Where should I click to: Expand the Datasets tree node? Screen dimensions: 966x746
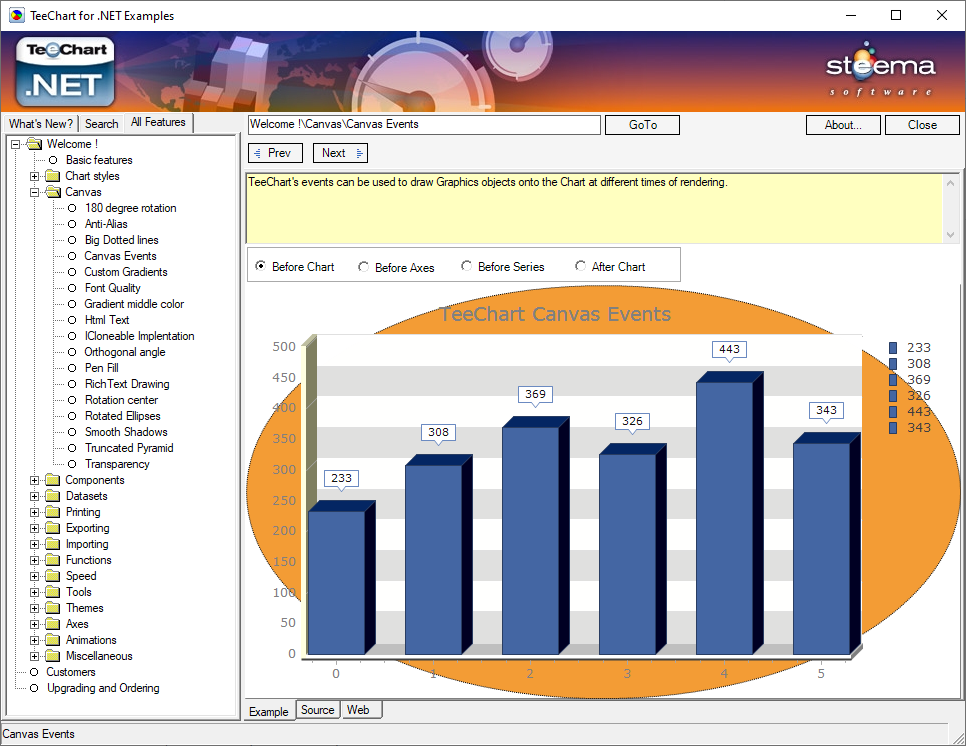(34, 497)
